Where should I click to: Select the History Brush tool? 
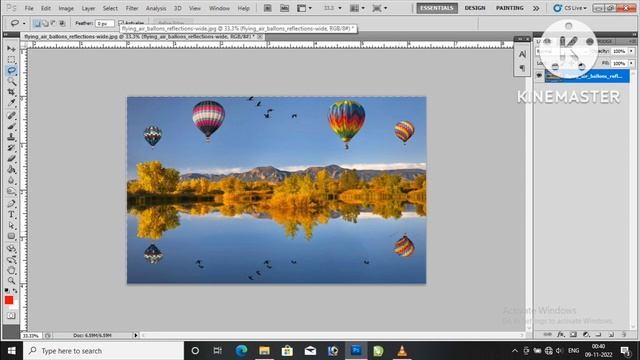pos(11,148)
